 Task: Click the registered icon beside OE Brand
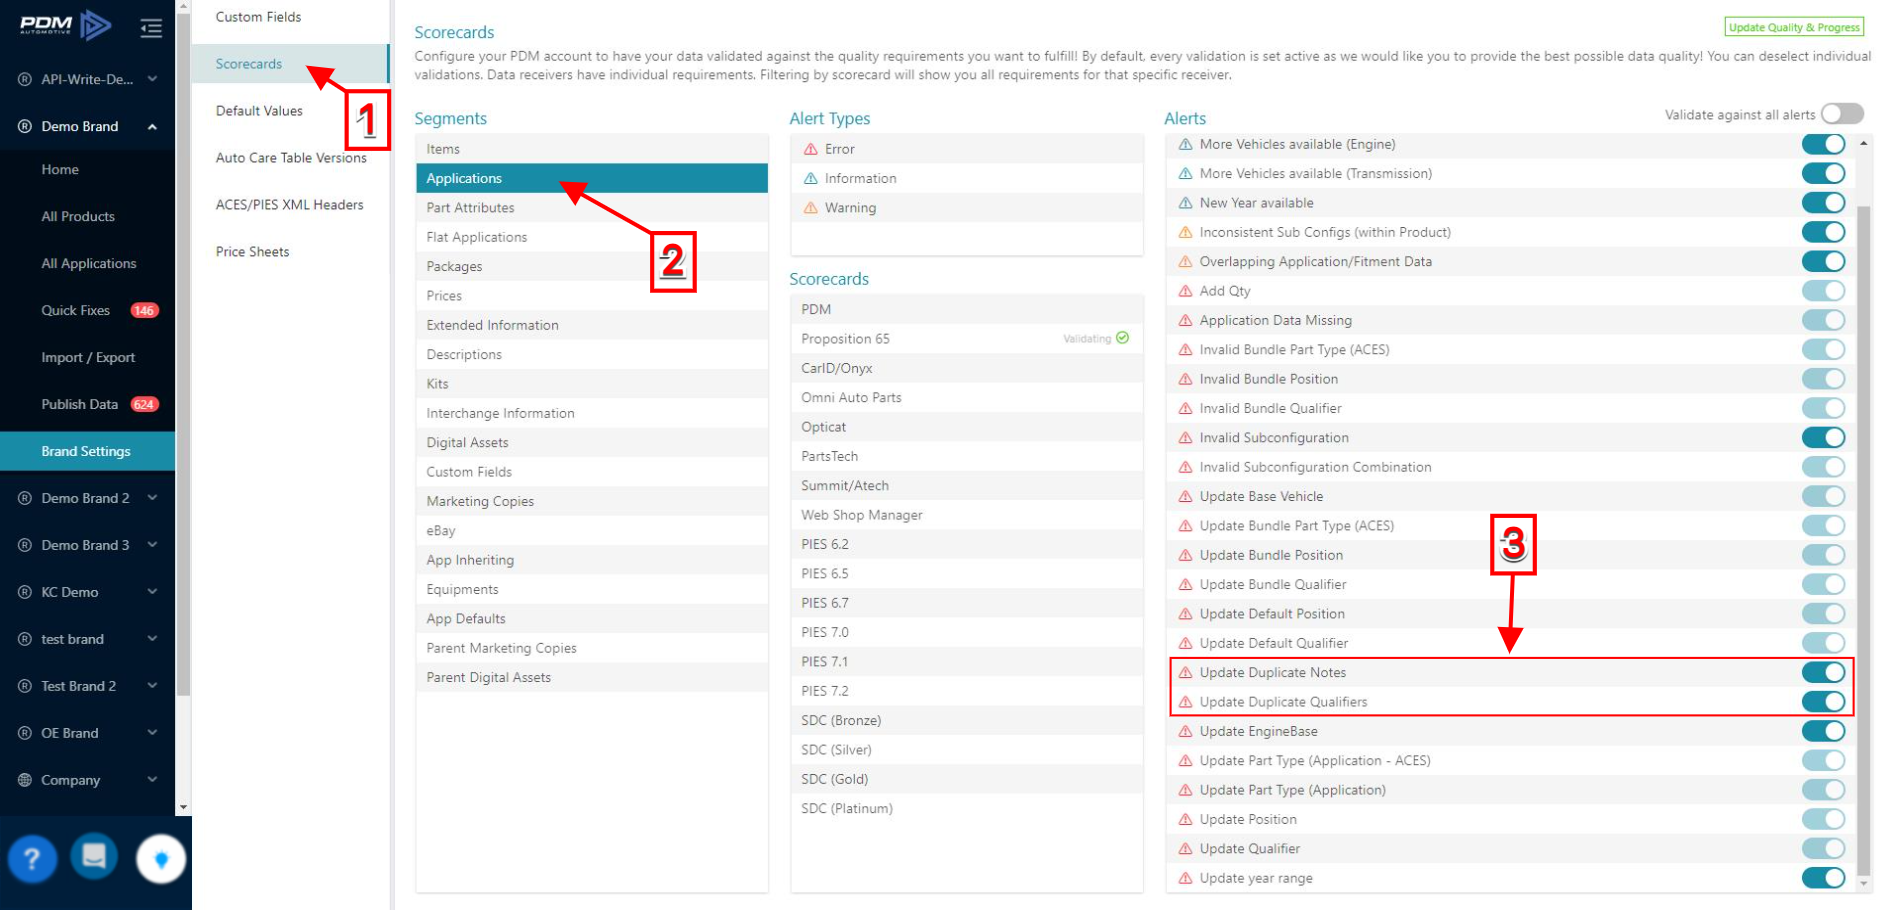tap(25, 733)
